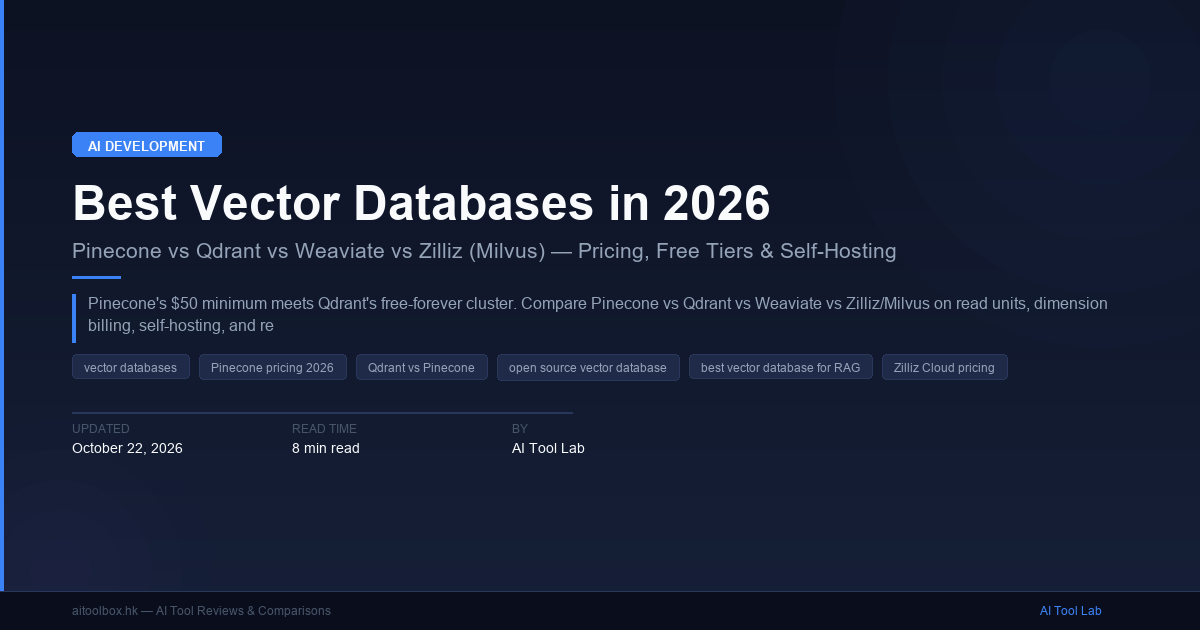The width and height of the screenshot is (1200, 630).
Task: Click the AI DEVELOPMENT category badge
Action: [x=147, y=145]
